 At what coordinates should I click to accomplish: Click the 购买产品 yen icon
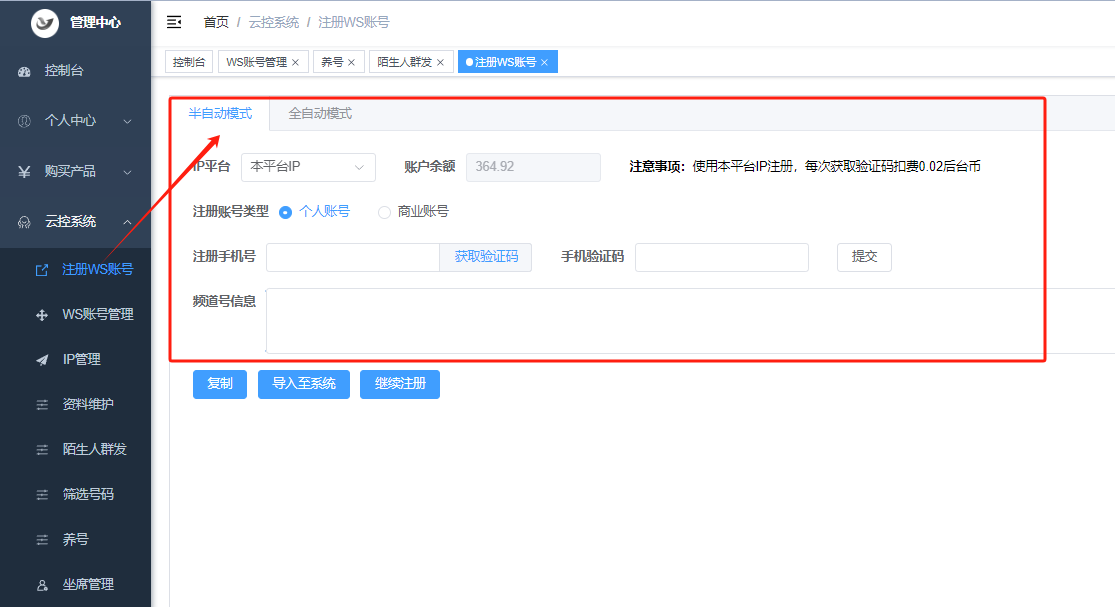25,171
